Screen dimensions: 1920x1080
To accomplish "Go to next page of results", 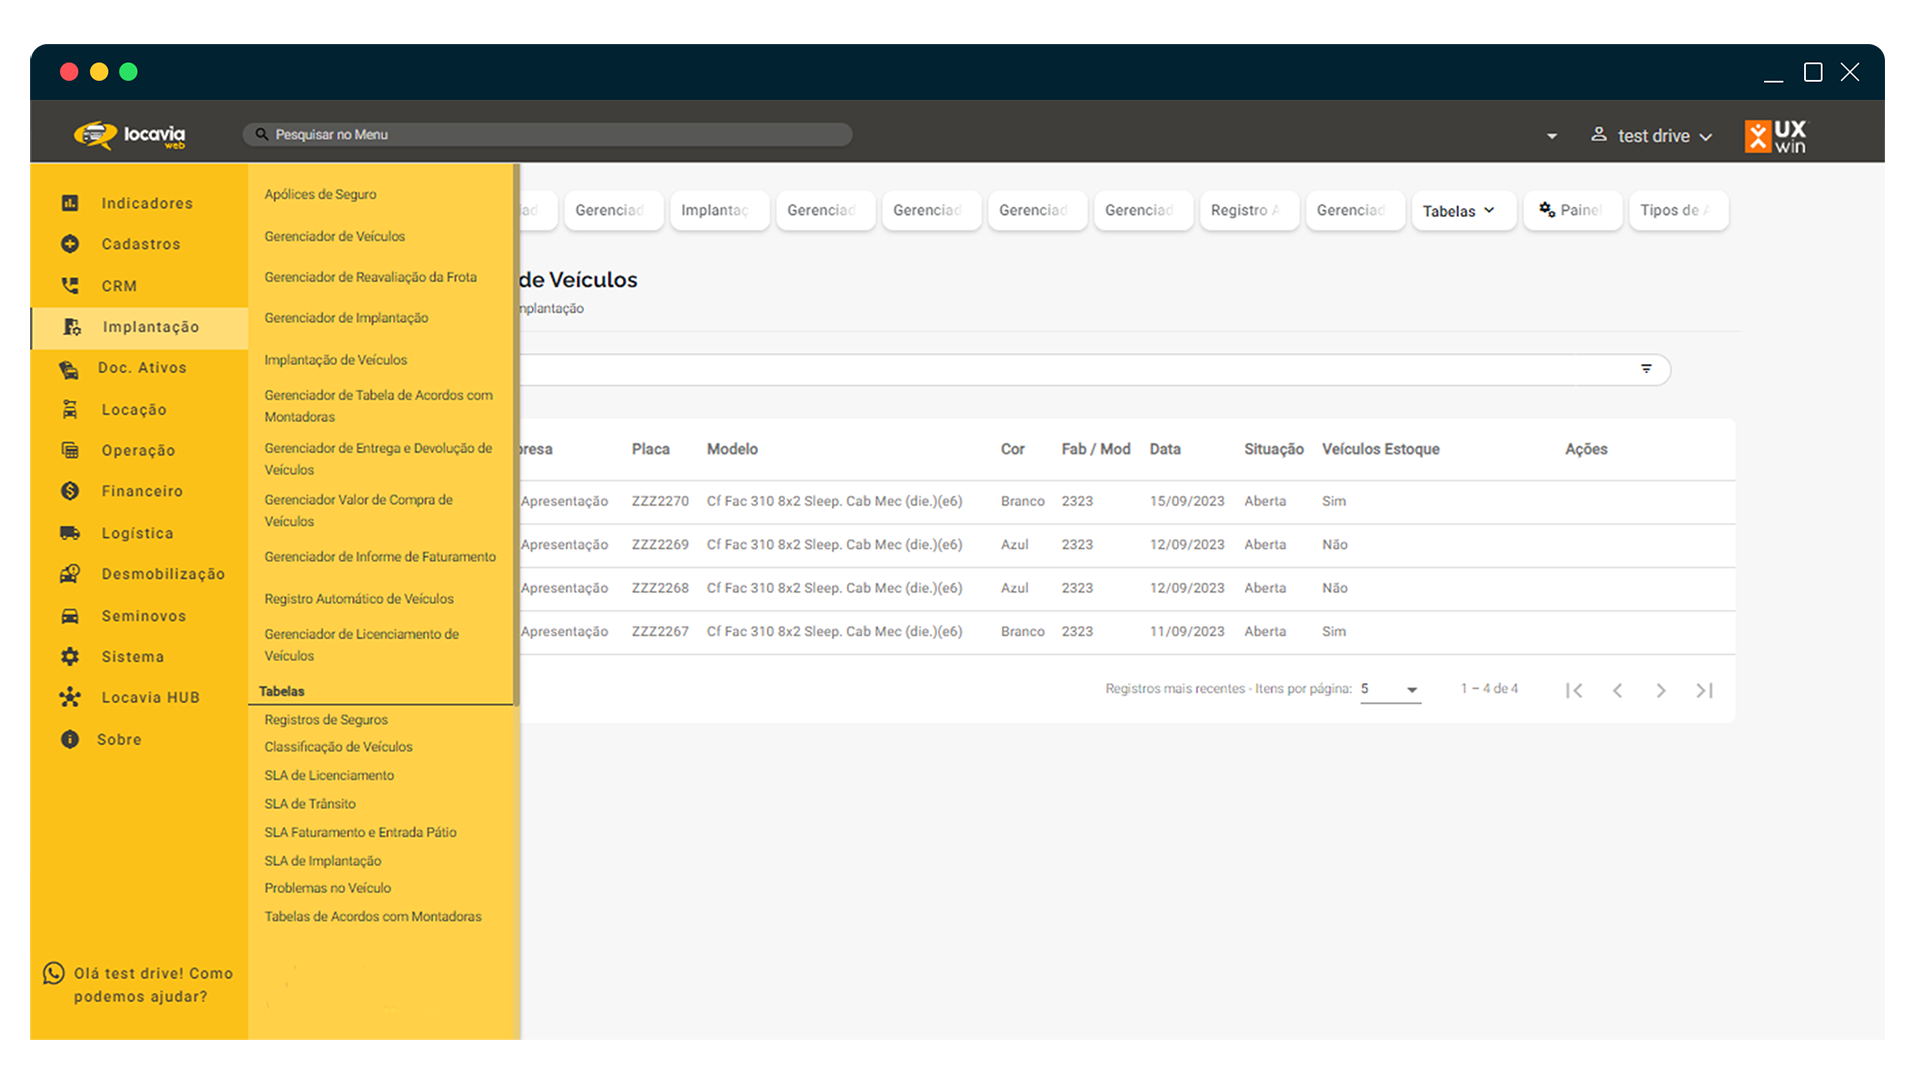I will [x=1661, y=690].
